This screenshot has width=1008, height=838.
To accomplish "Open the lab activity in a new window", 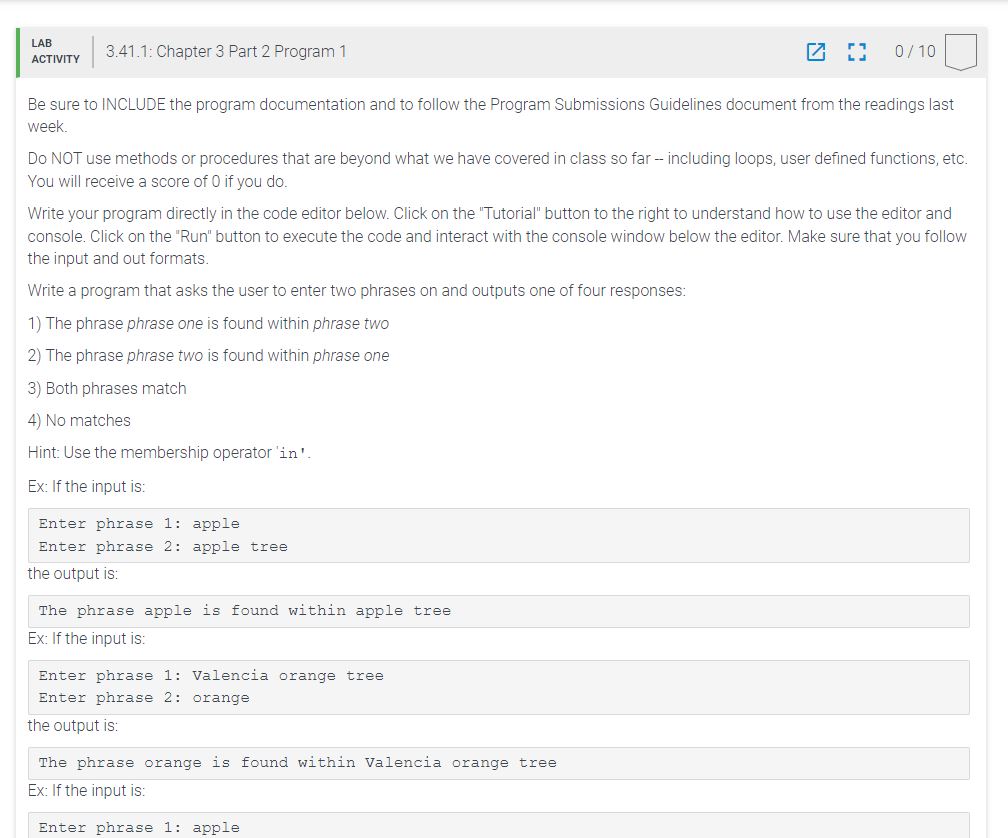I will pos(817,51).
